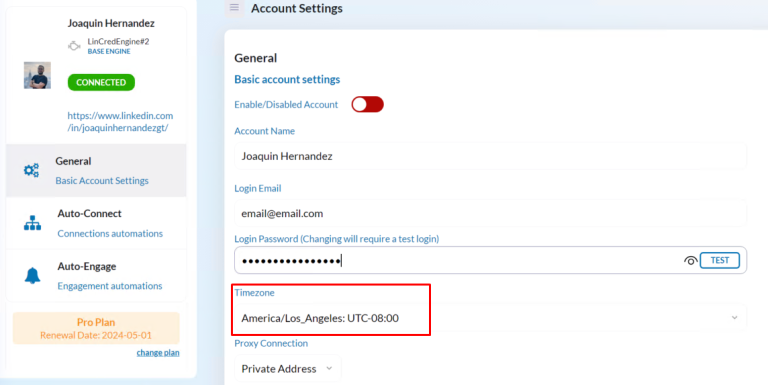This screenshot has width=768, height=385.
Task: Click the Account Name input field
Action: pos(490,156)
